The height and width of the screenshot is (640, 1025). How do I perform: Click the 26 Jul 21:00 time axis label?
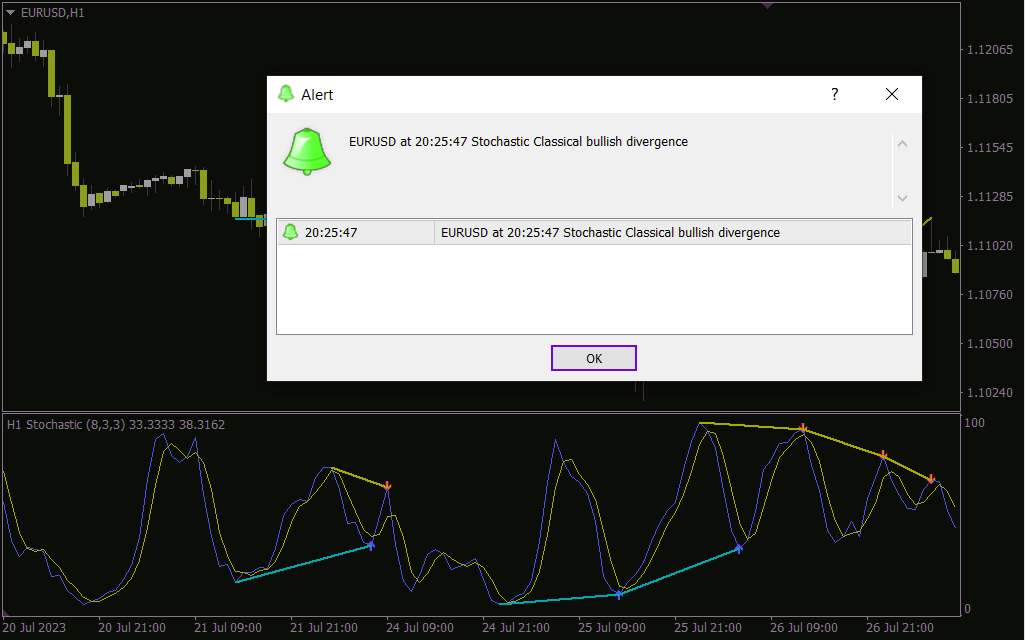899,628
